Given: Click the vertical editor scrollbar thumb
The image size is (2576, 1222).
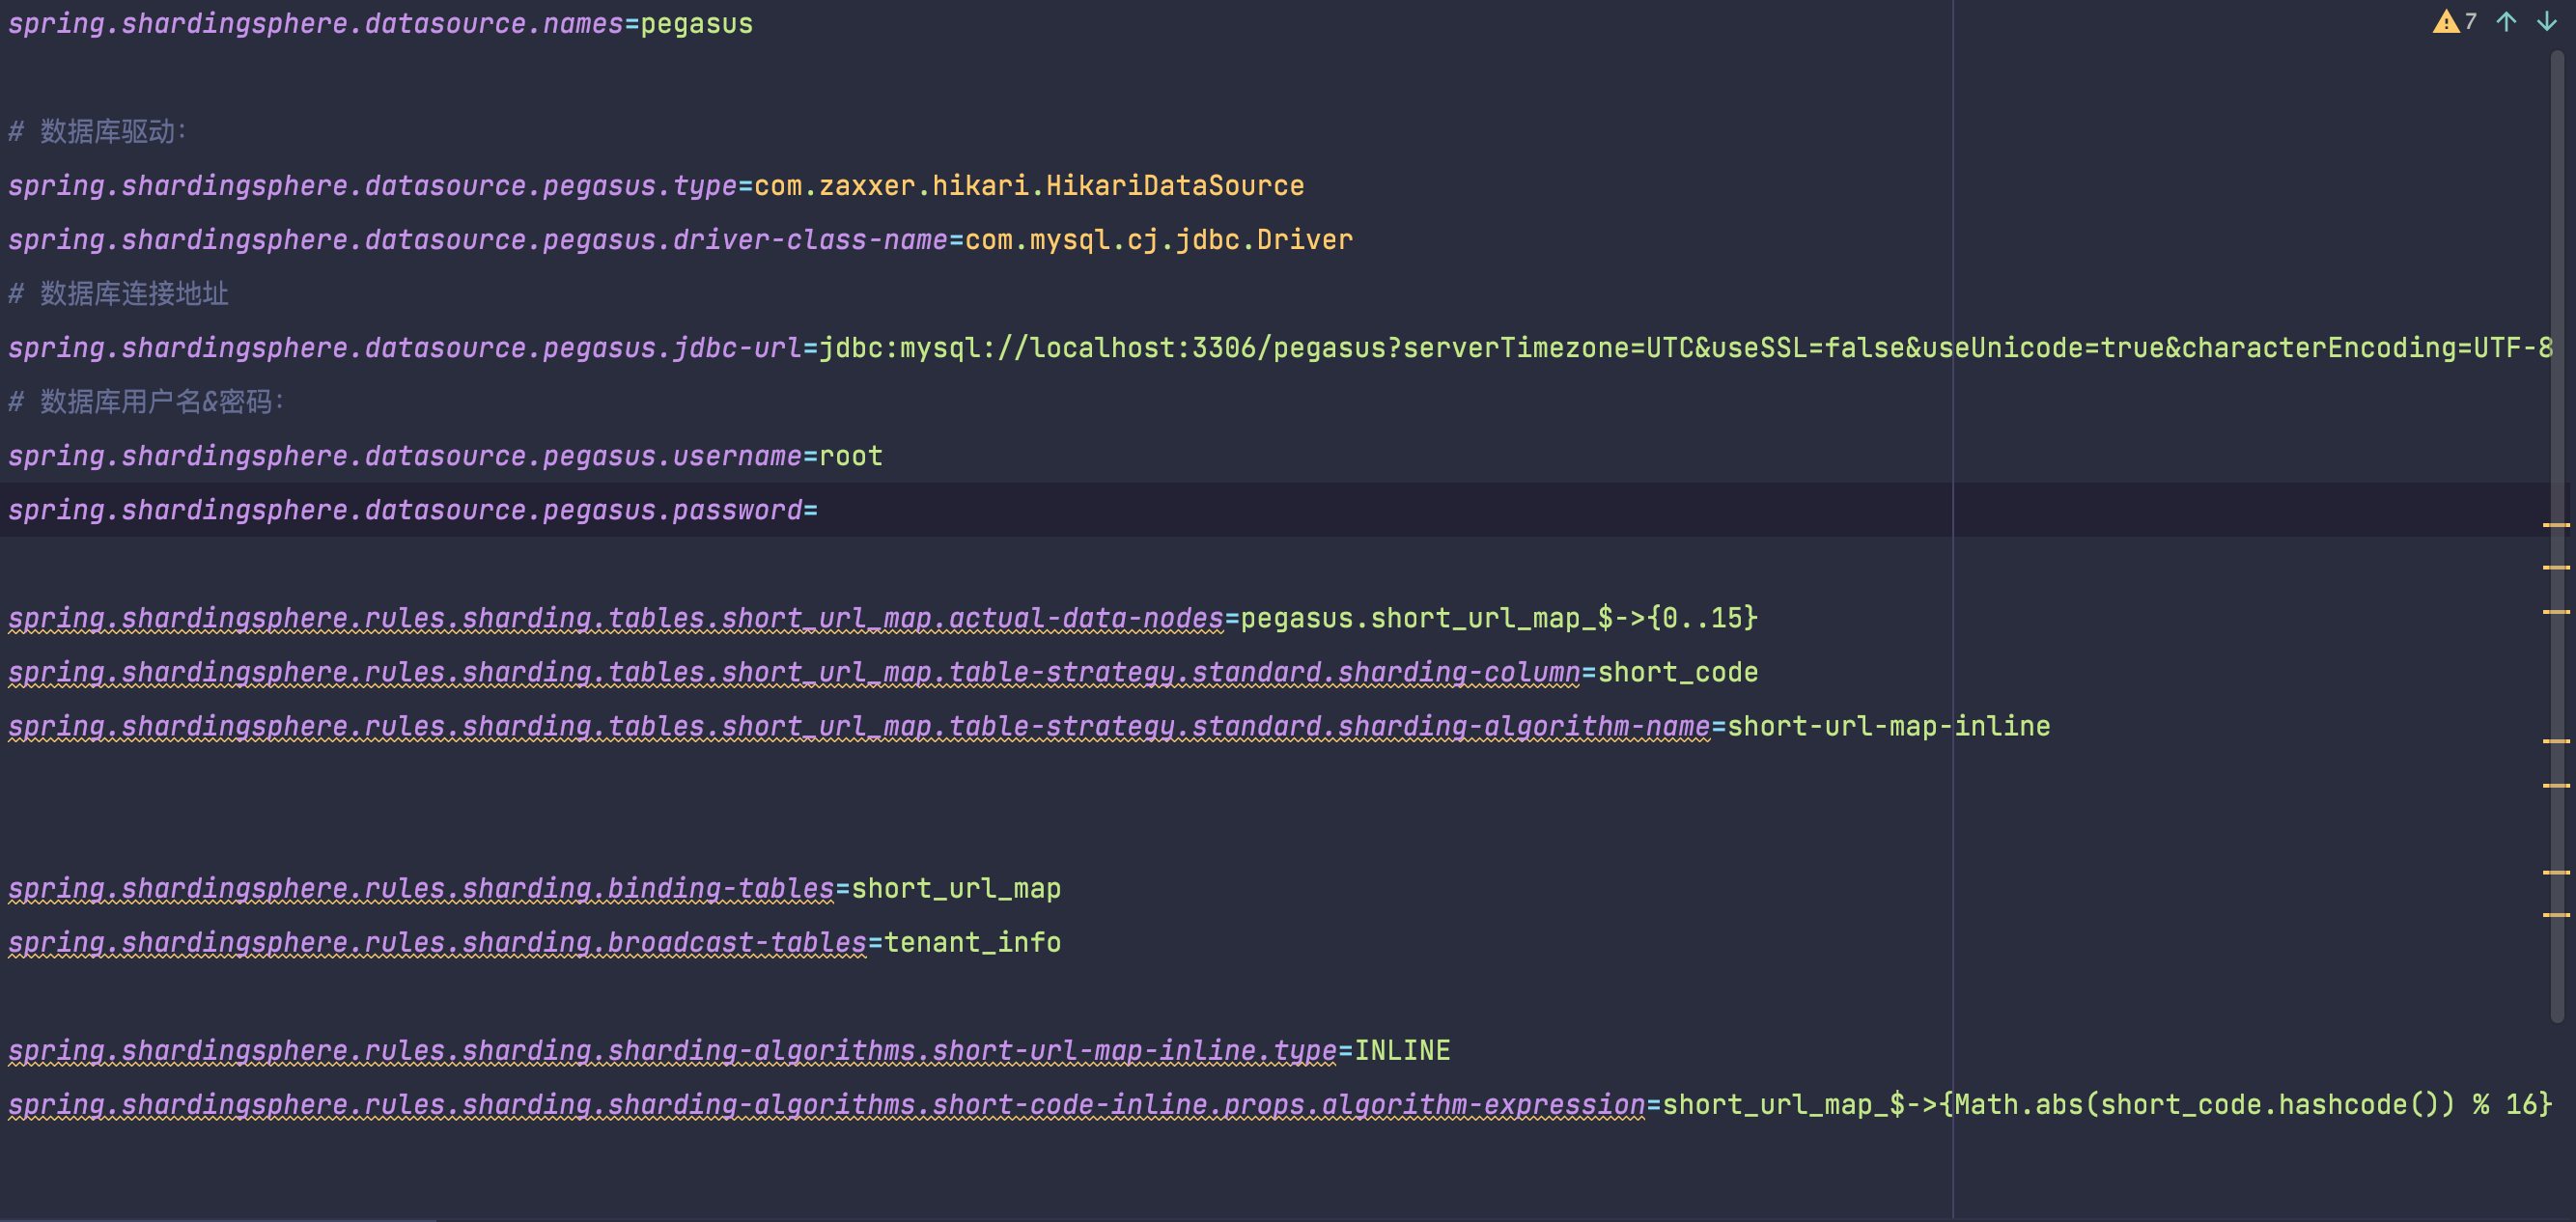Looking at the screenshot, I should coord(2557,300).
